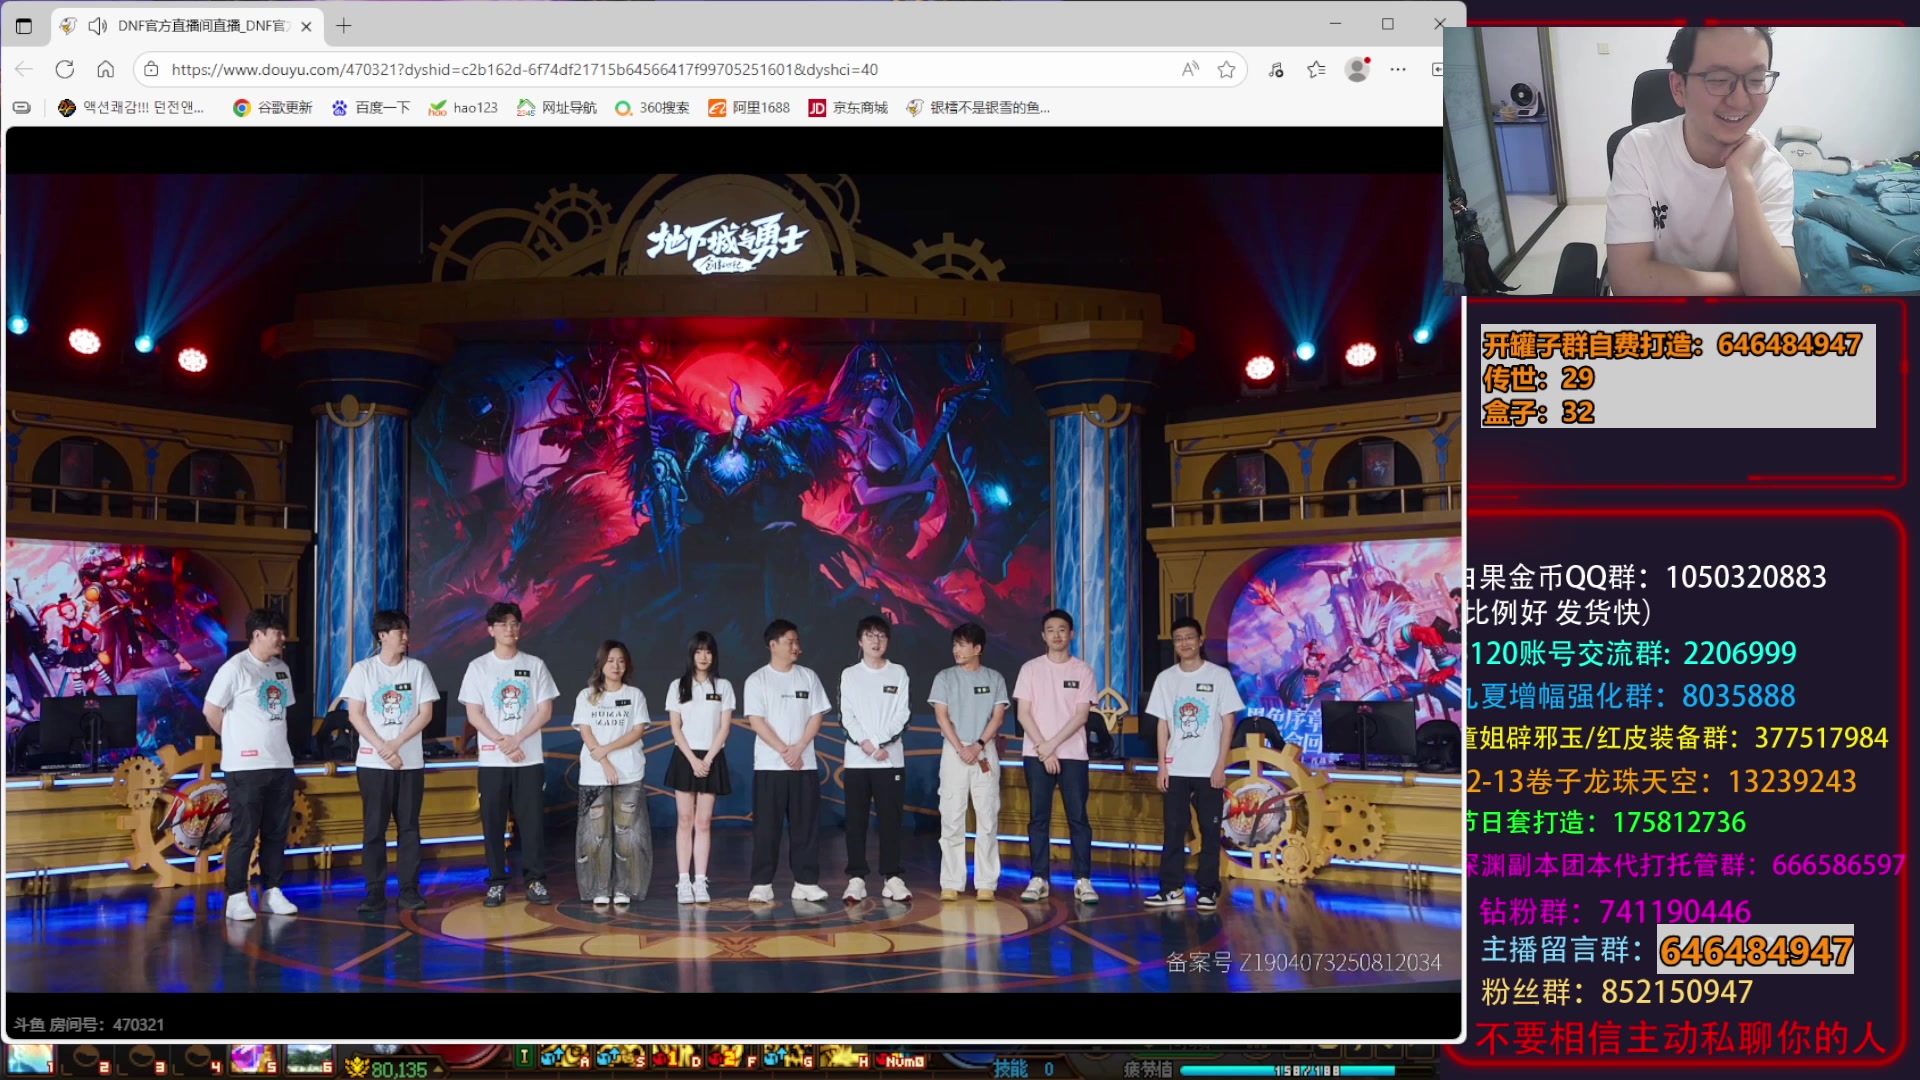Open the 网址导航 bookmark
Screen dimensions: 1920x1080
(556, 107)
